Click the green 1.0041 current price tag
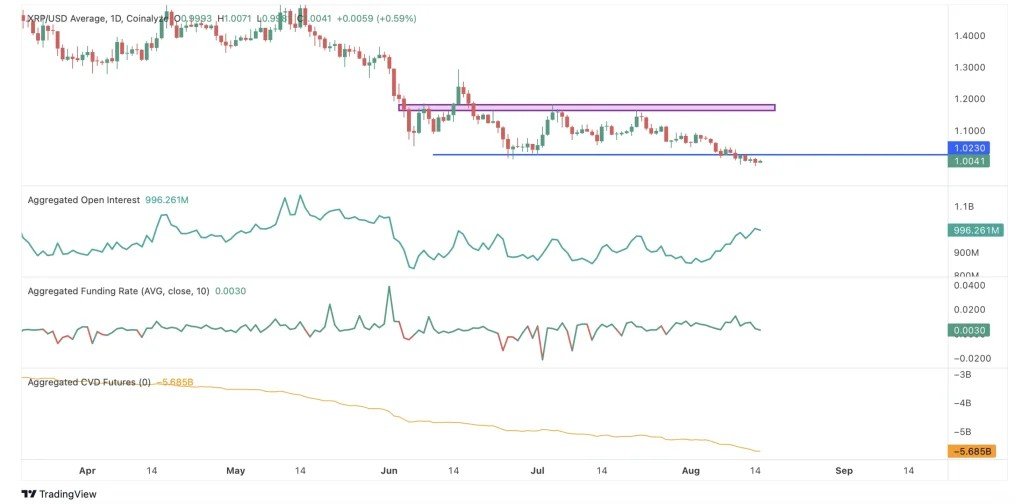Screen dimensions: 1024x504 click(x=968, y=161)
